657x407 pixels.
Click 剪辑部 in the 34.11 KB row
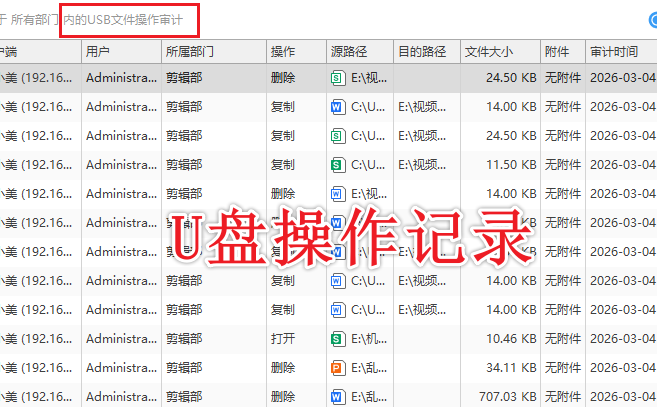[x=184, y=368]
